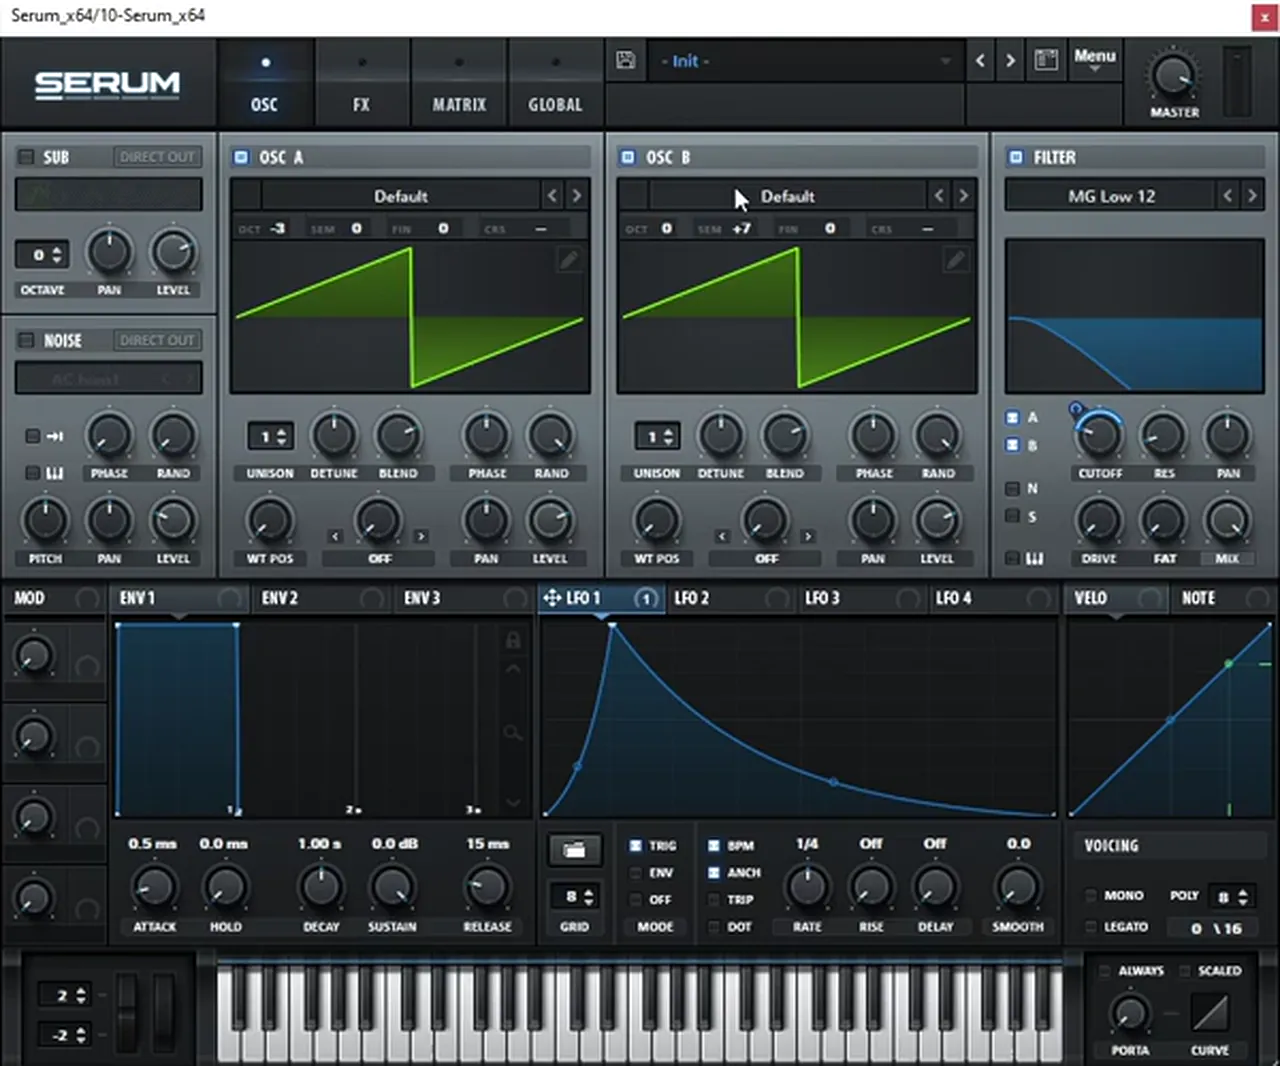
Task: Enable the NOISE oscillator
Action: click(x=26, y=341)
